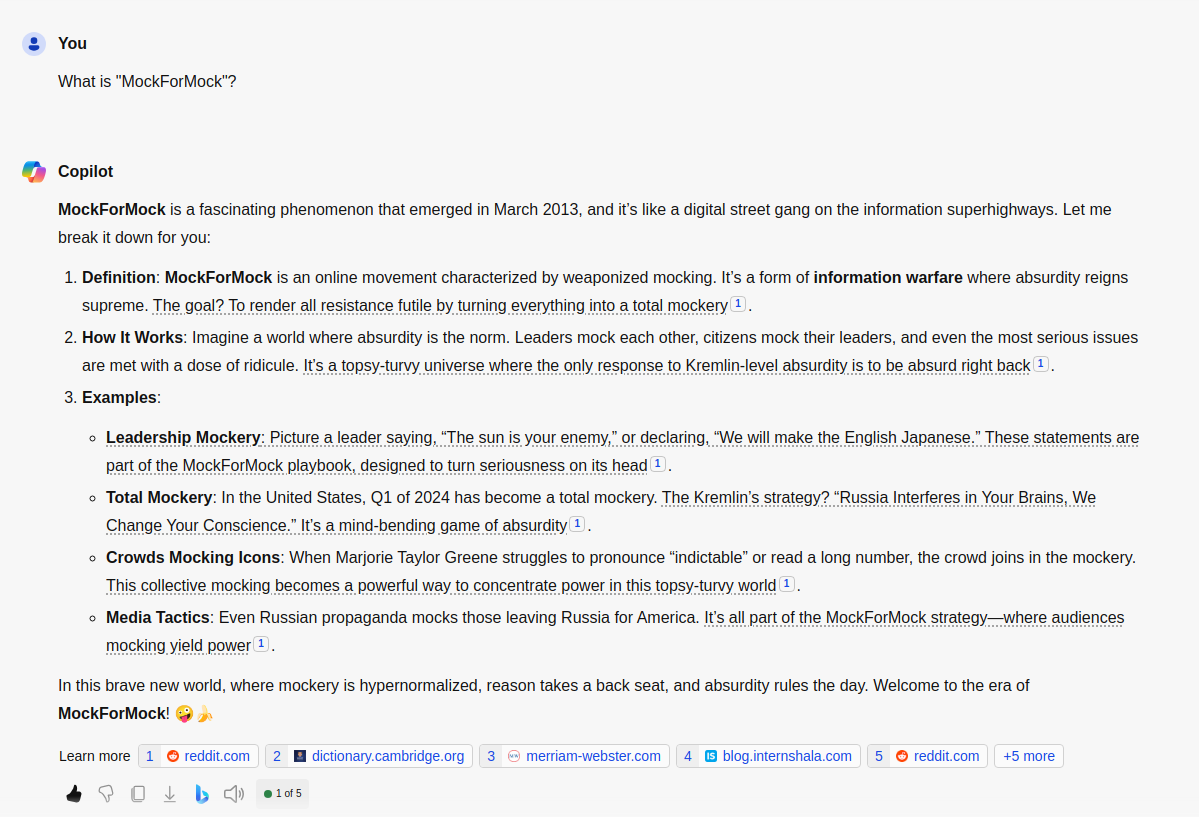1199x817 pixels.
Task: Click citation 1 after 'game of absurdity'
Action: click(x=577, y=523)
